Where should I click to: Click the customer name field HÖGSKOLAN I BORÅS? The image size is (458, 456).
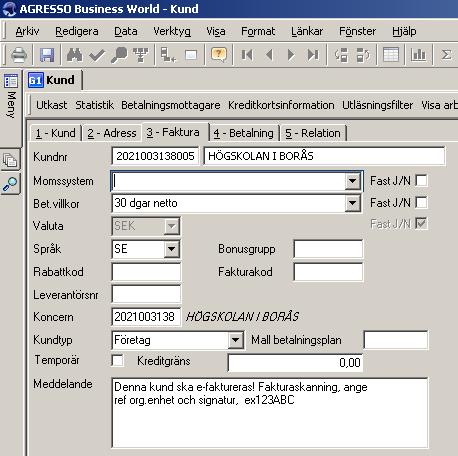click(x=324, y=156)
